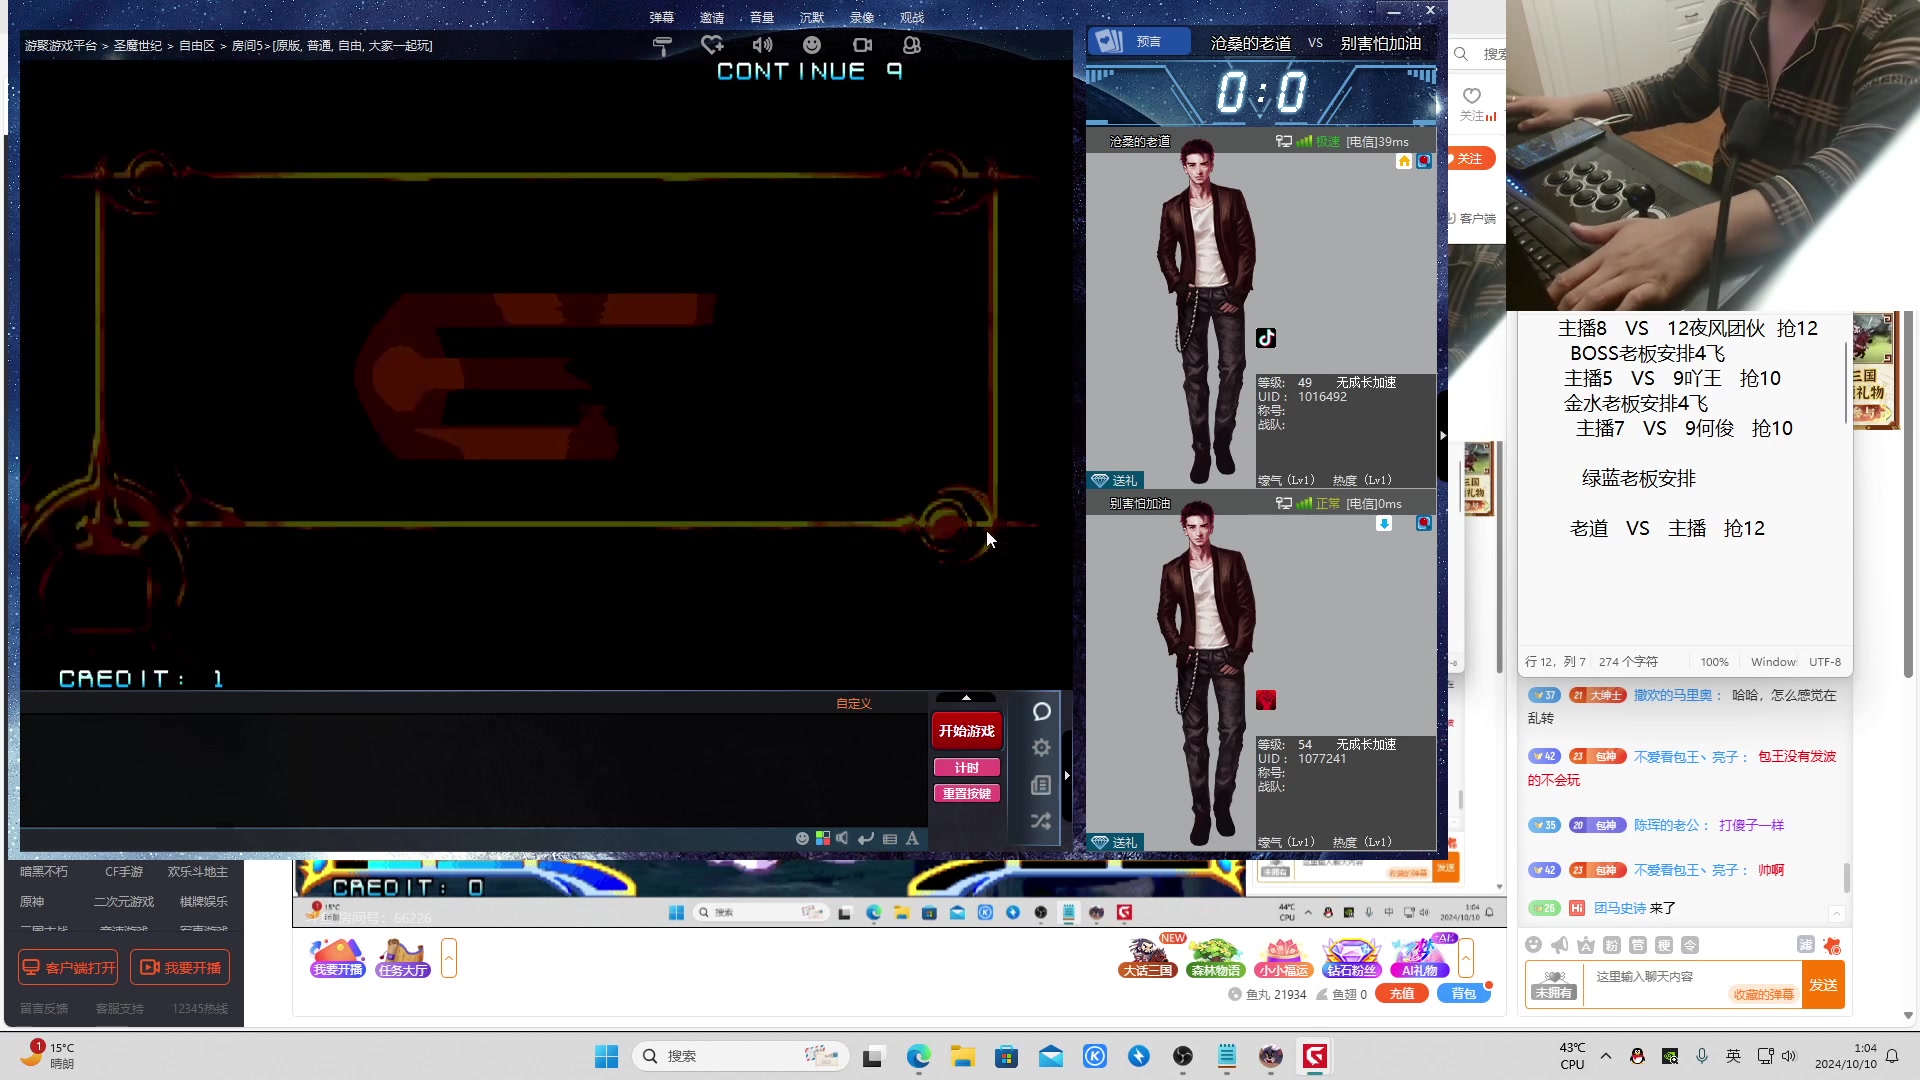Viewport: 1920px width, 1080px height.
Task: Click the volume speaker icon in game toolbar
Action: [762, 45]
